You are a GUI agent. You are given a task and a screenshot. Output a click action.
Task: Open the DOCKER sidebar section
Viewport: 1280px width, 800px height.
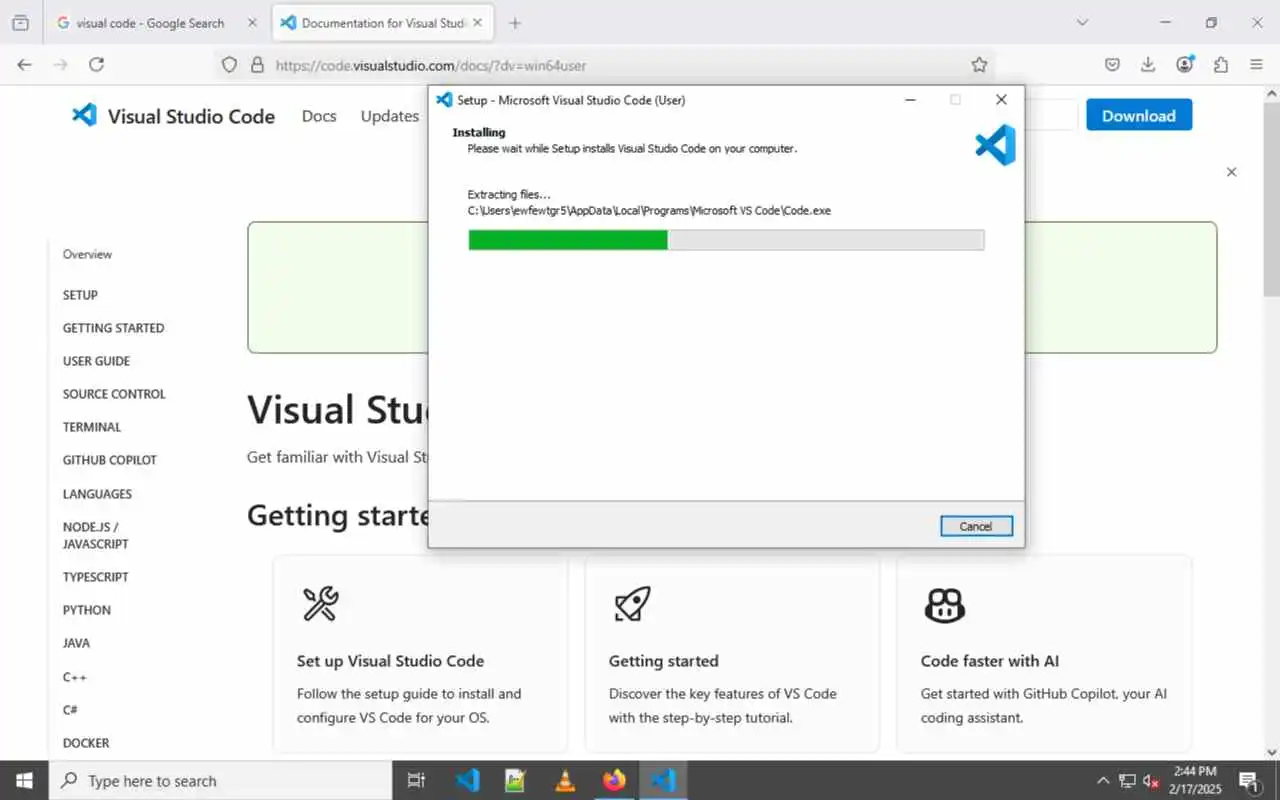(86, 743)
